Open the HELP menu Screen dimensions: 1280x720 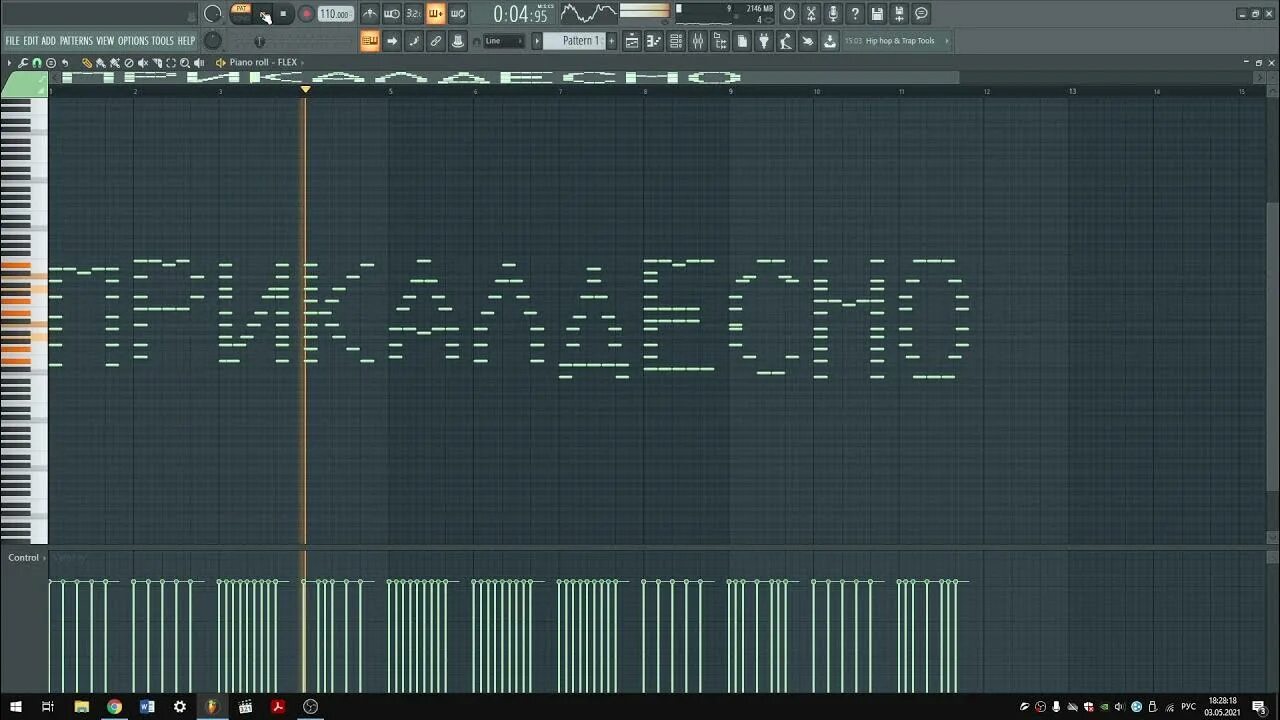tap(186, 41)
